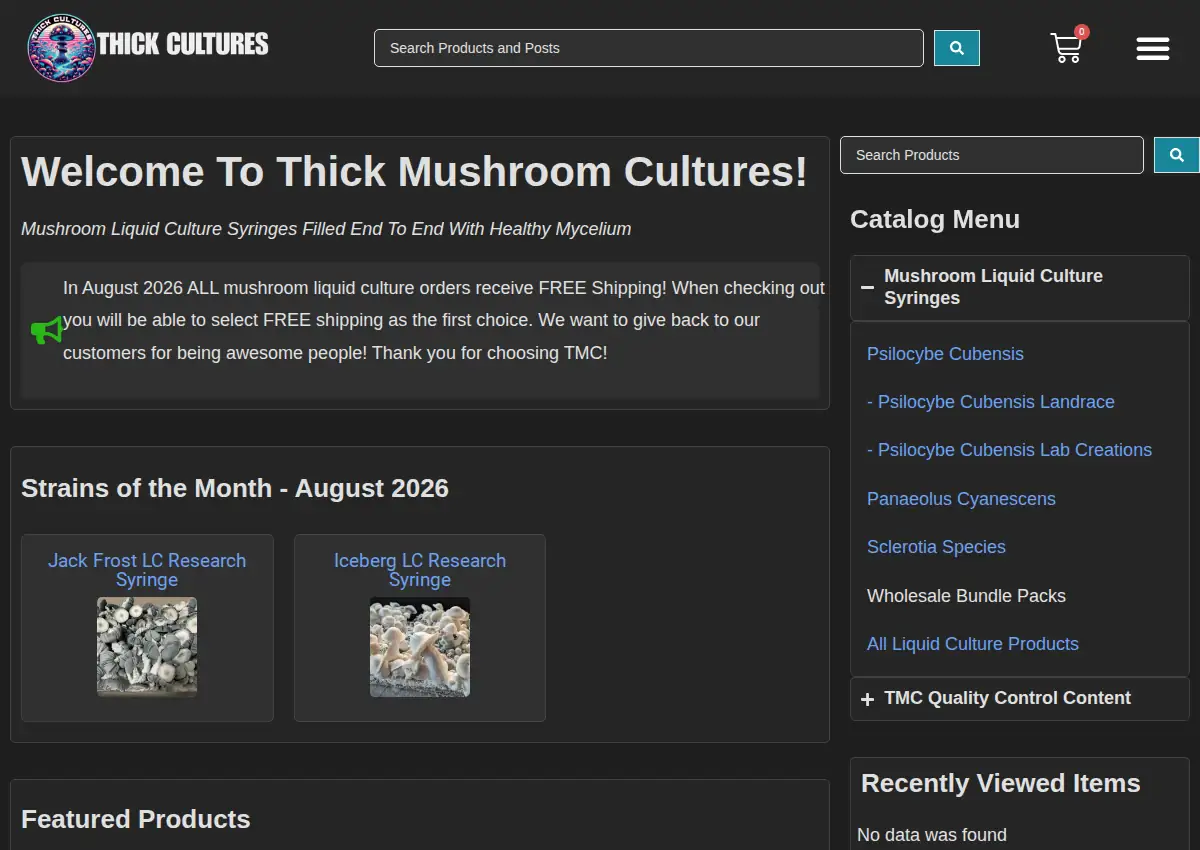Click the 'Featured Products' heading
The height and width of the screenshot is (850, 1200).
[x=136, y=819]
